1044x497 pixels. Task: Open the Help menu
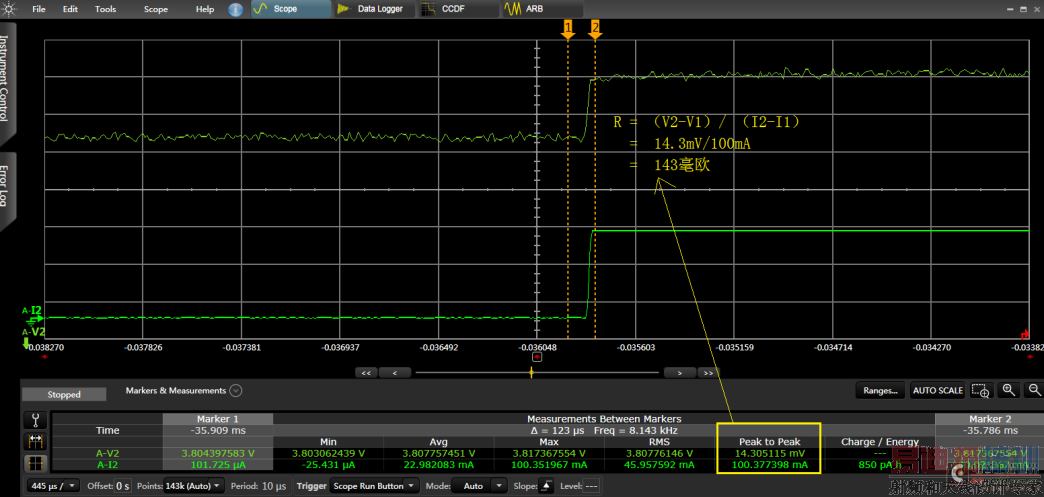click(x=205, y=9)
